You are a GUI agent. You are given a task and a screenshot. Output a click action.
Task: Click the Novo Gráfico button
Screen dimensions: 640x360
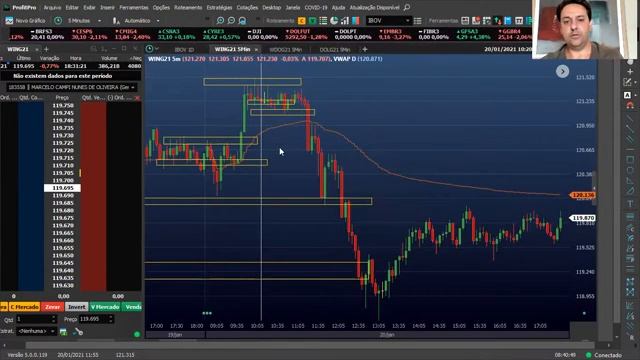tap(25, 20)
